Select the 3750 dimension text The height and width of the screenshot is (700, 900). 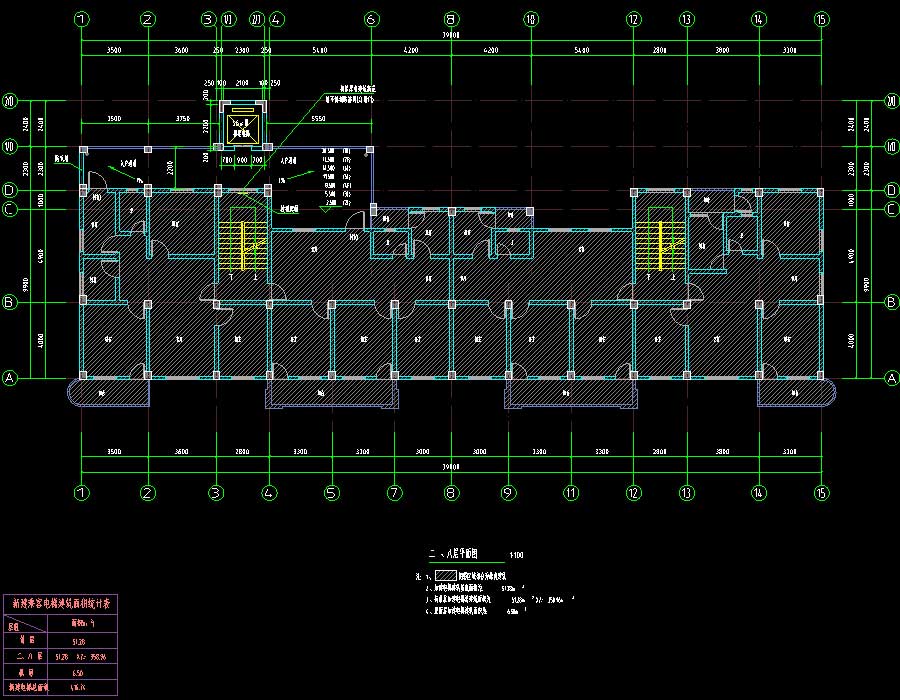183,118
